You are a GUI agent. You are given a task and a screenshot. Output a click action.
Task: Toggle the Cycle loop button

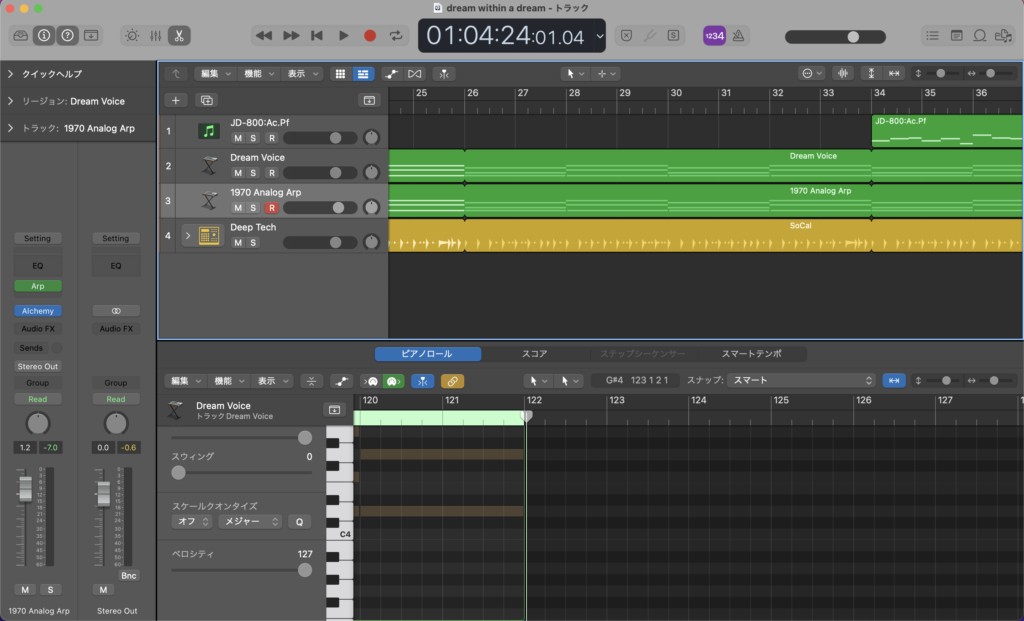397,35
